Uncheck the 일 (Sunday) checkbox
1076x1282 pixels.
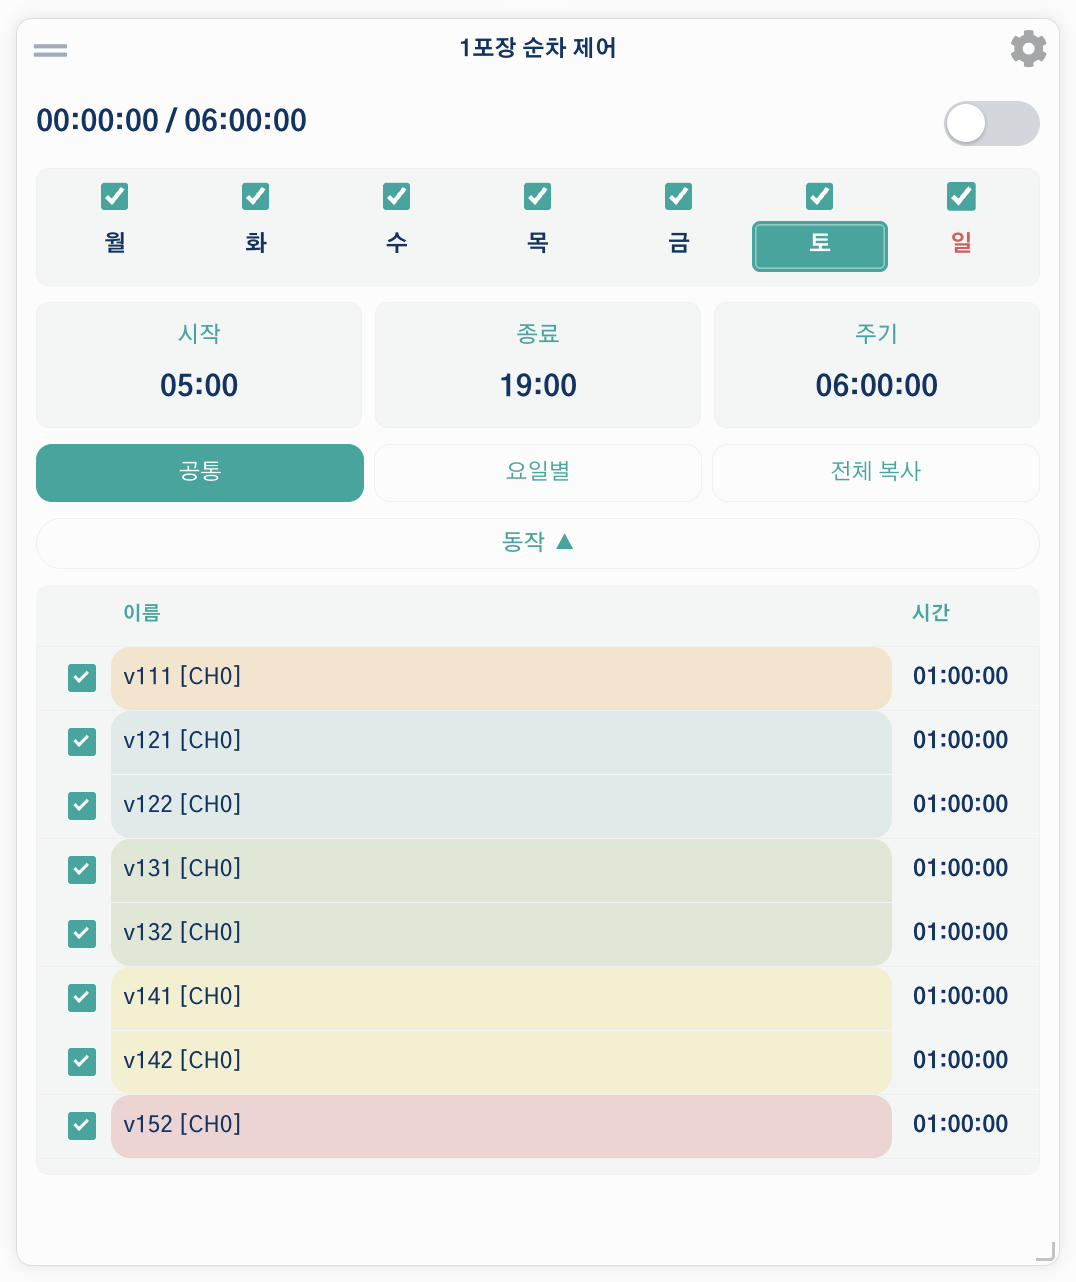point(961,196)
